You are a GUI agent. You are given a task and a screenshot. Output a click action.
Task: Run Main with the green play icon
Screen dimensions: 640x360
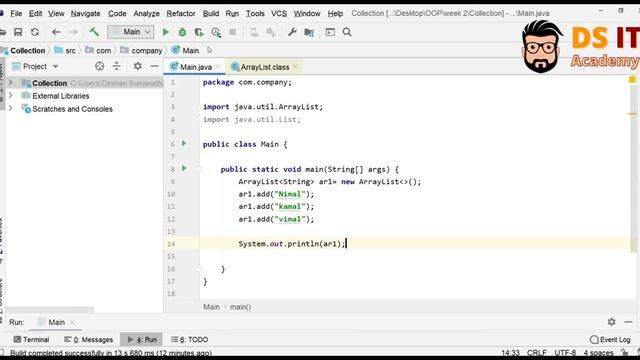click(x=166, y=32)
